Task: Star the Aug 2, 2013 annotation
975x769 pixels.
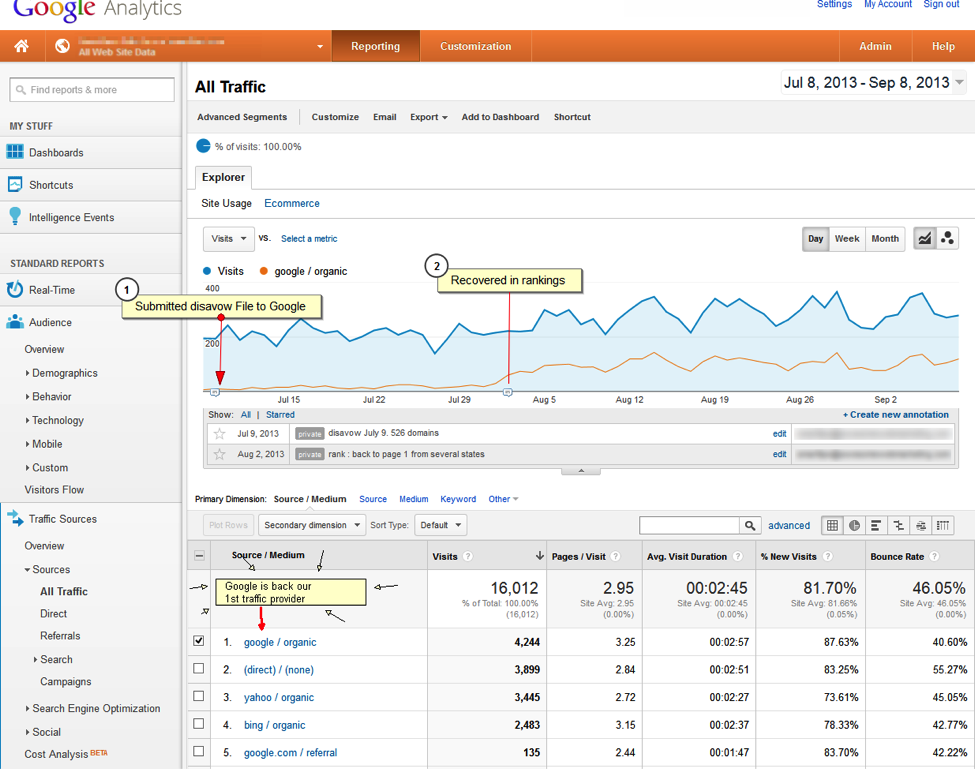Action: click(x=219, y=454)
